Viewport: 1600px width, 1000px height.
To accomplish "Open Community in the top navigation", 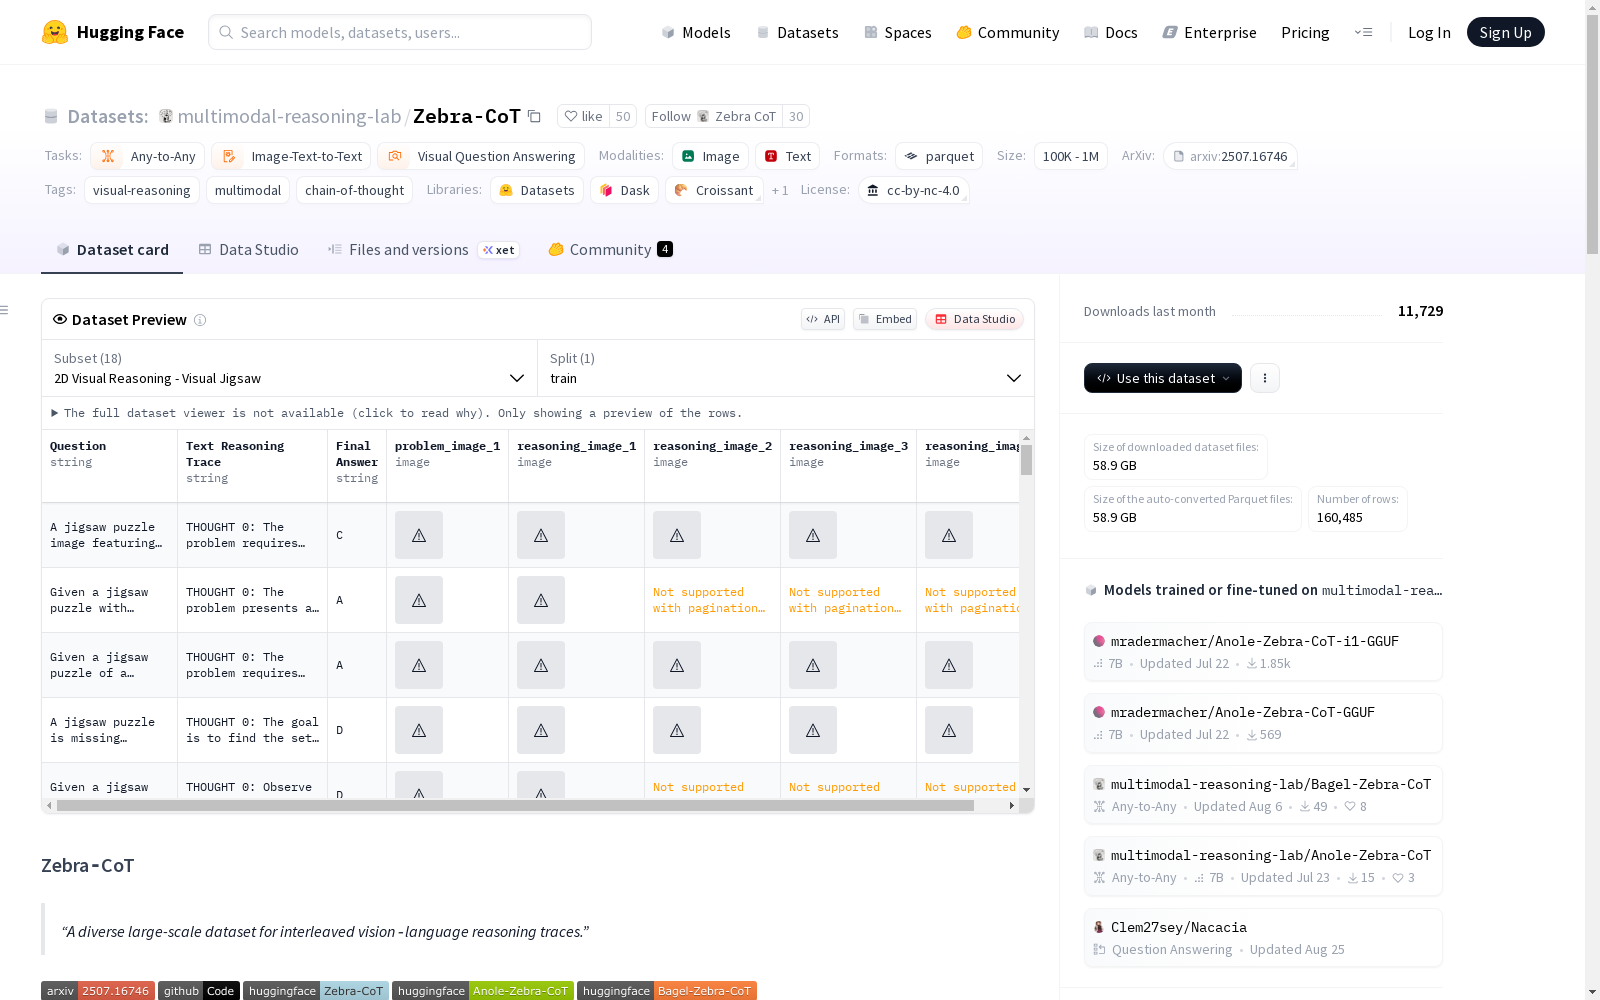I will (1007, 32).
